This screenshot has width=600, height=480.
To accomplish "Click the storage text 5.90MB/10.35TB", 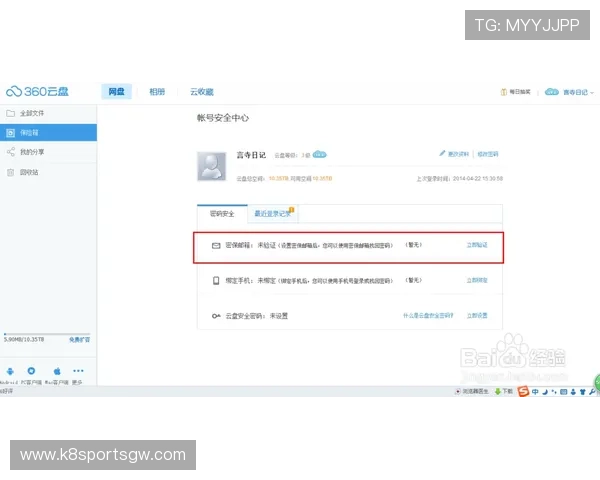I will (24, 340).
